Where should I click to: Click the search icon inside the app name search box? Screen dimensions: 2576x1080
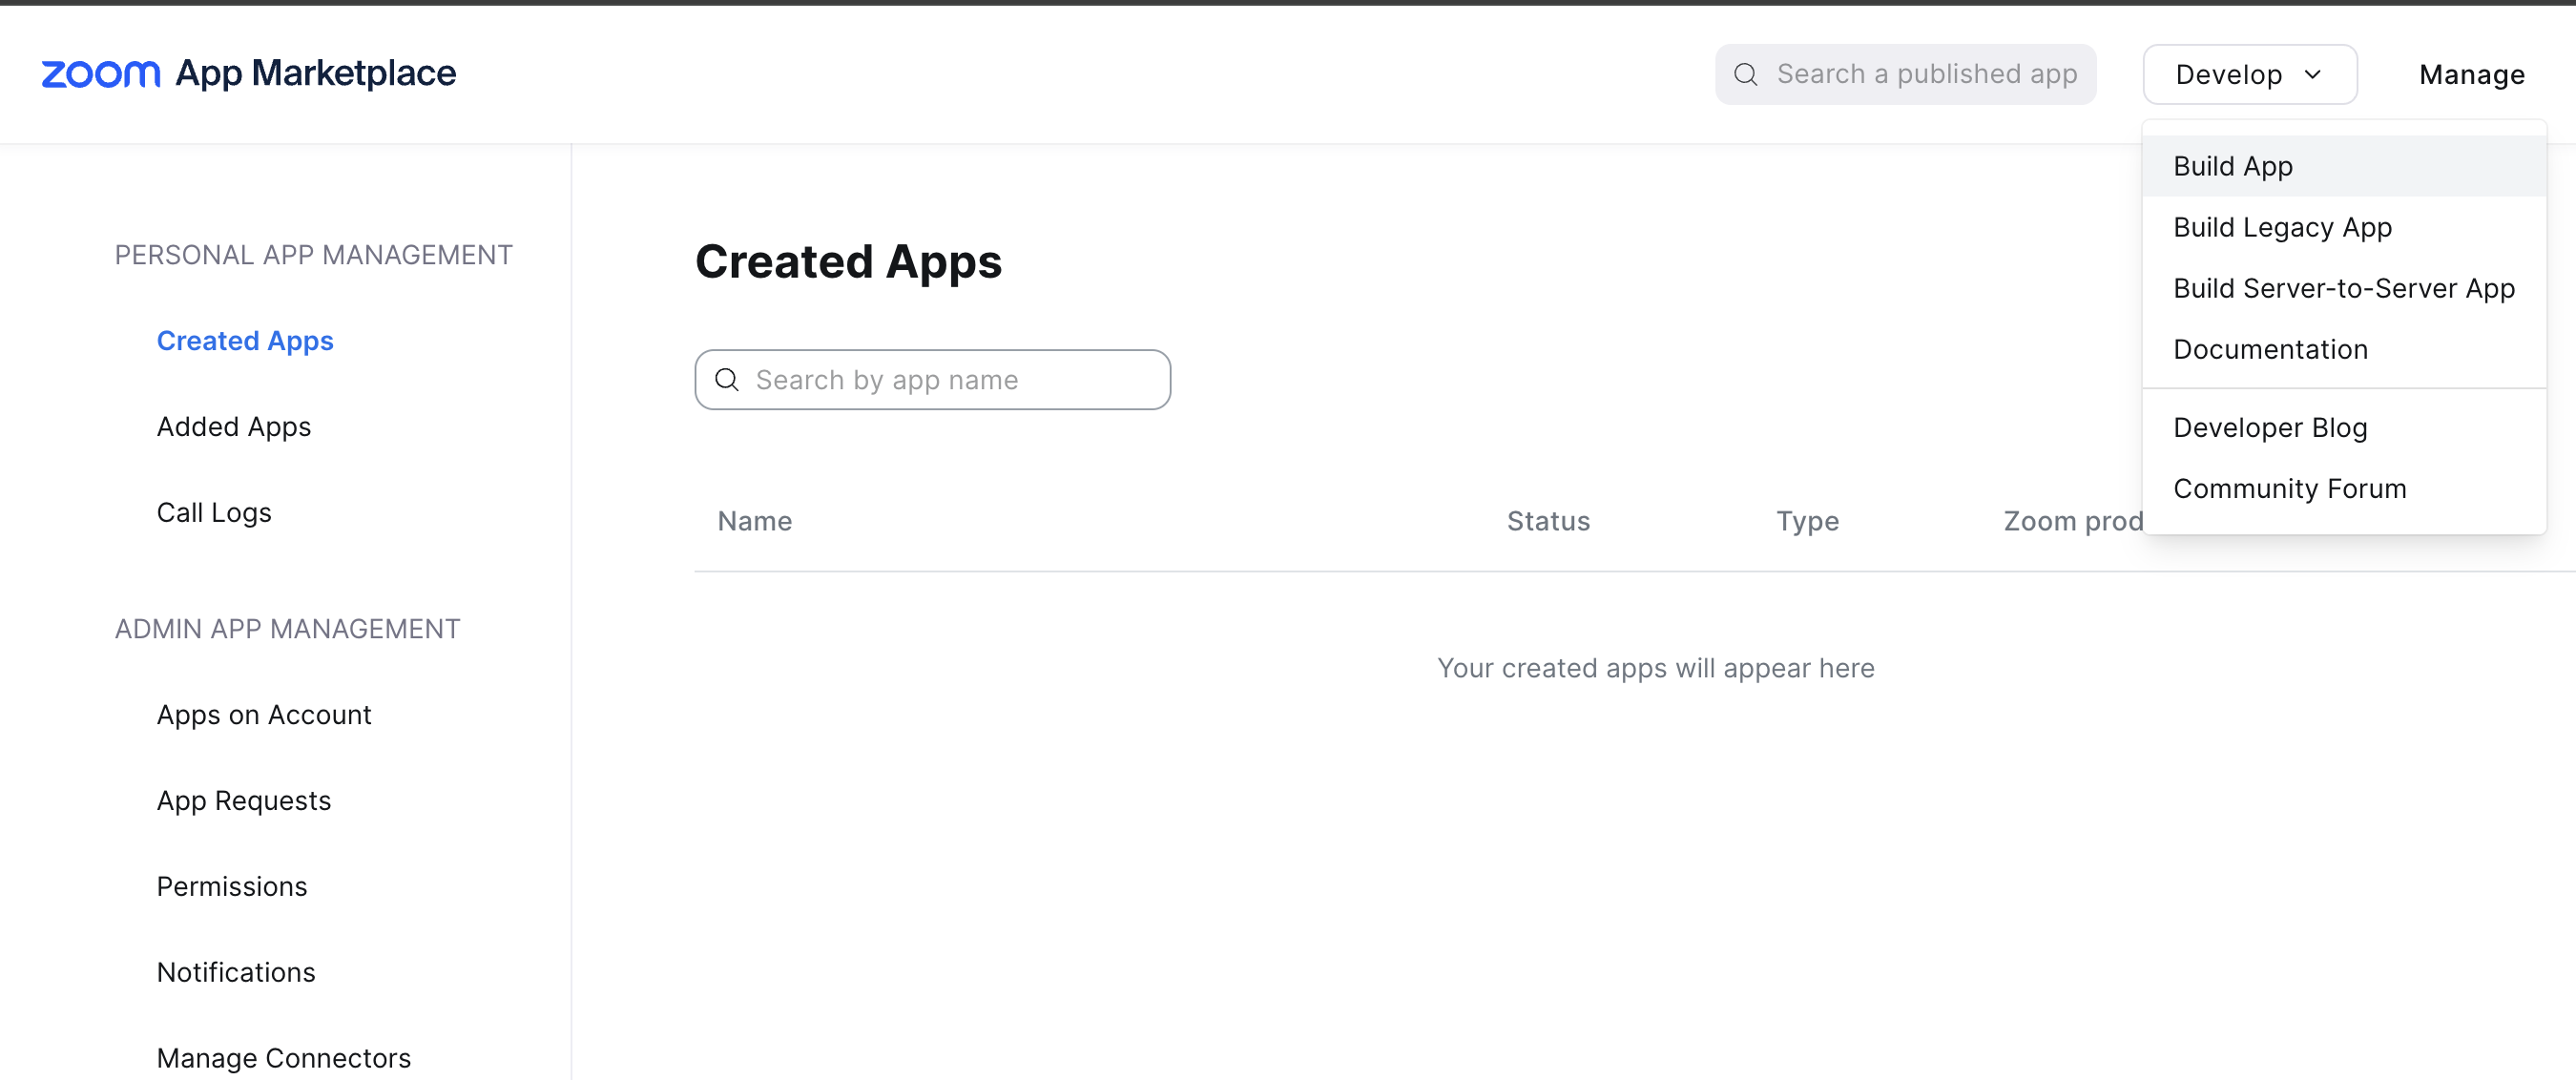pyautogui.click(x=727, y=380)
